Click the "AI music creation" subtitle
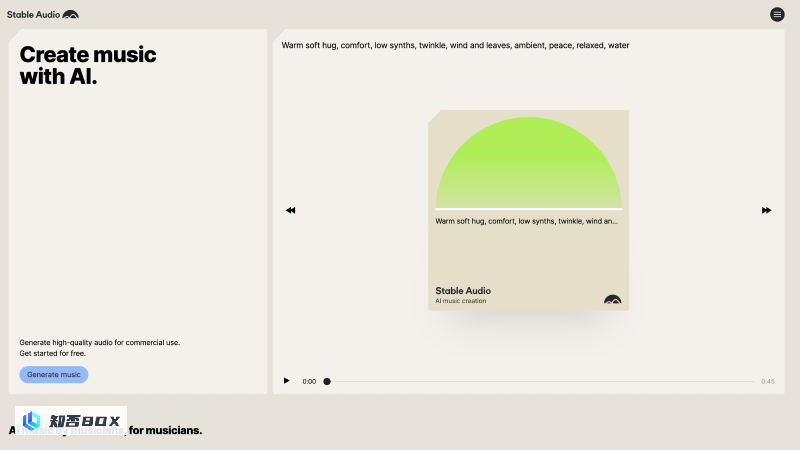Viewport: 800px width, 450px height. pyautogui.click(x=460, y=301)
